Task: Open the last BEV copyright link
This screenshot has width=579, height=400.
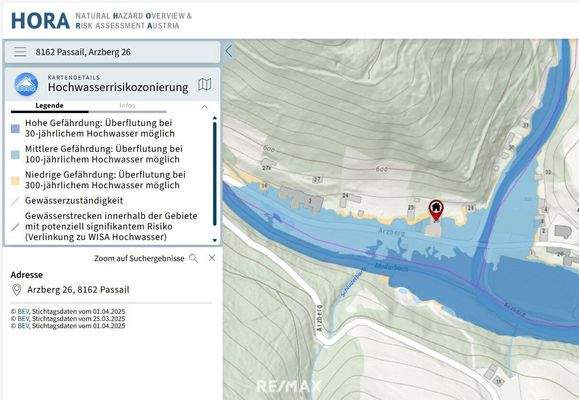Action: point(23,326)
